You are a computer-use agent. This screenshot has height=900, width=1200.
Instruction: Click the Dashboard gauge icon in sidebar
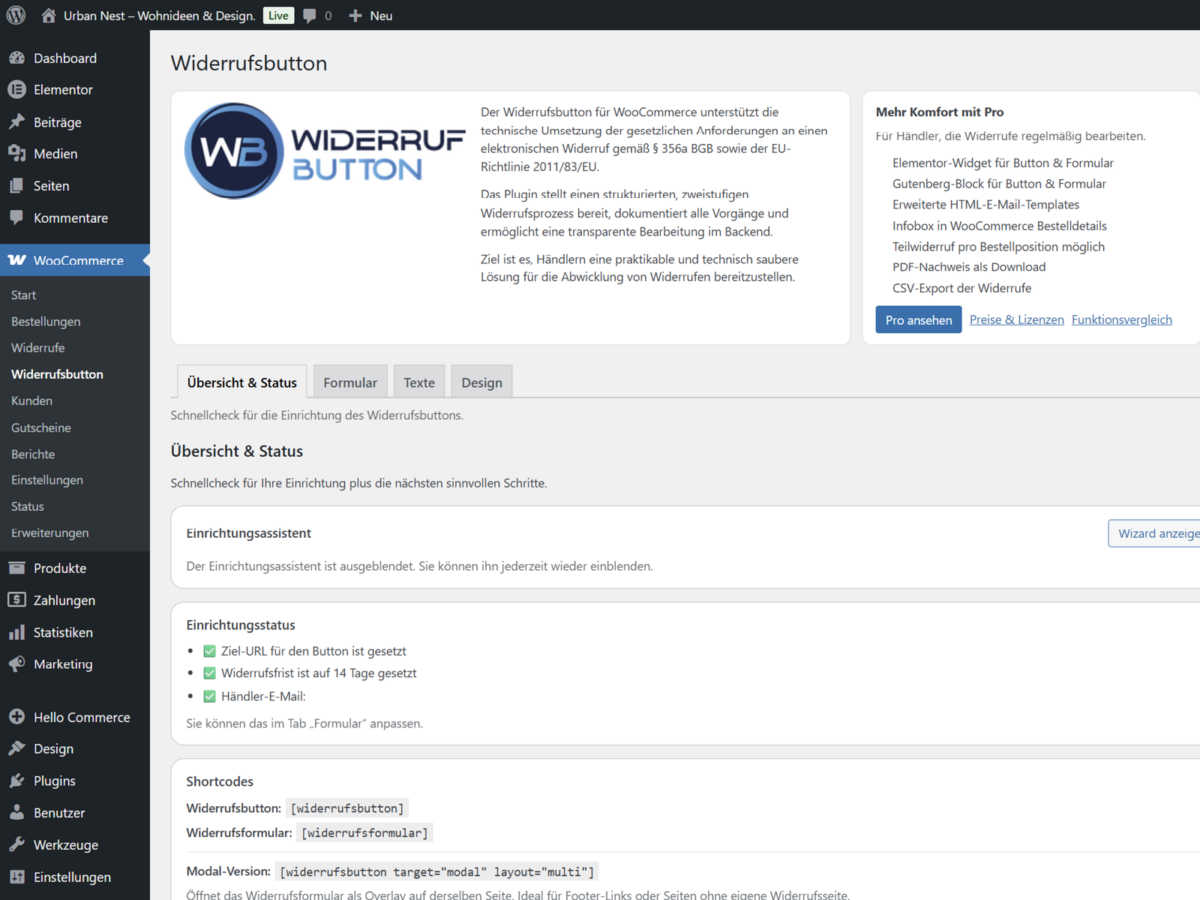click(x=16, y=58)
